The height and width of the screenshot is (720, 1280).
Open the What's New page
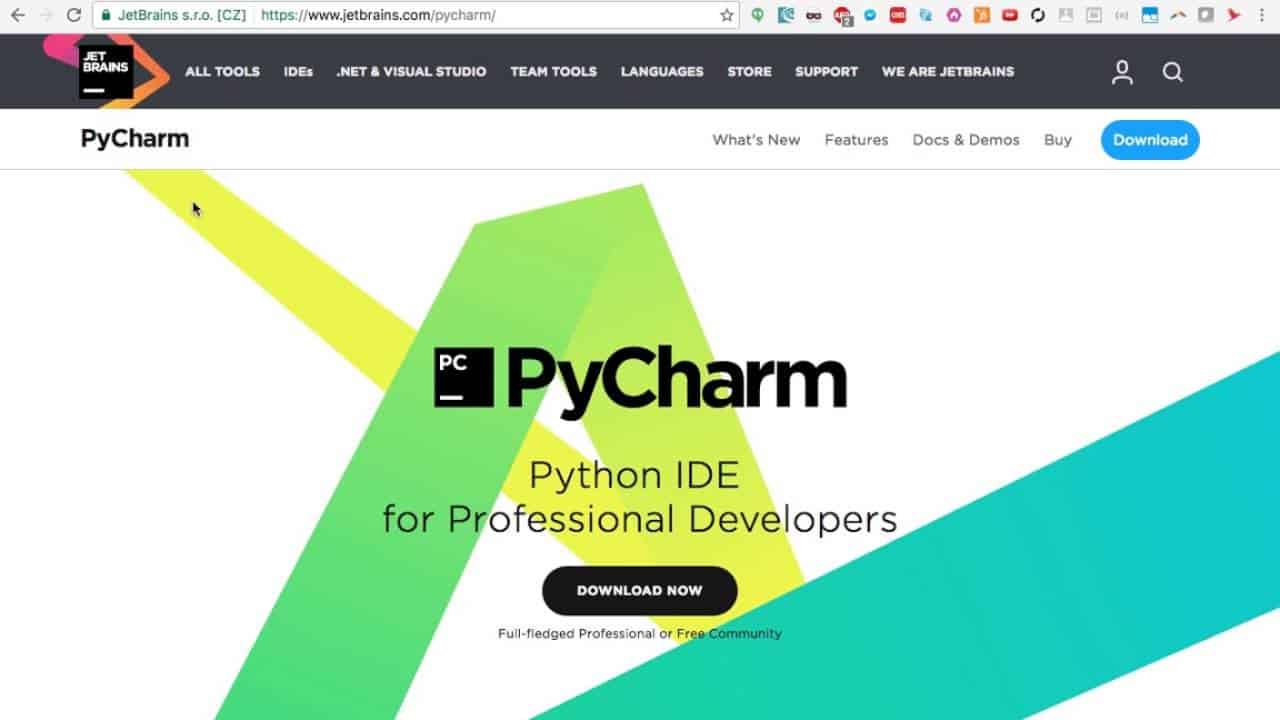coord(756,140)
